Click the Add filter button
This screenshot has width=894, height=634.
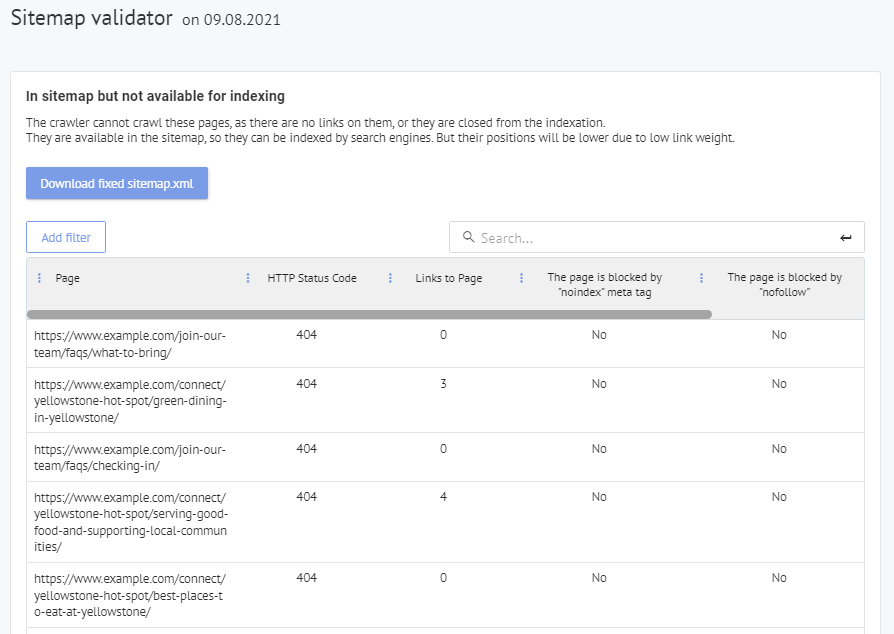pos(66,238)
